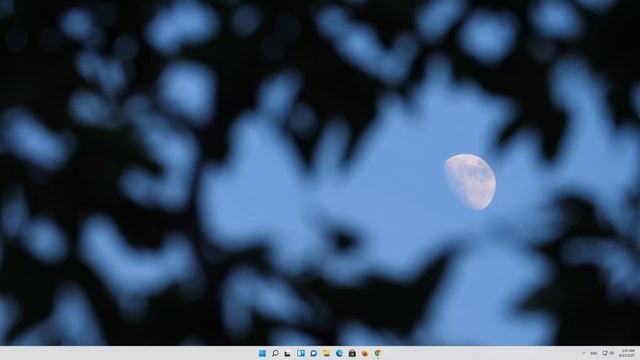The height and width of the screenshot is (360, 640).
Task: Open File Explorer folder icon
Action: (327, 353)
